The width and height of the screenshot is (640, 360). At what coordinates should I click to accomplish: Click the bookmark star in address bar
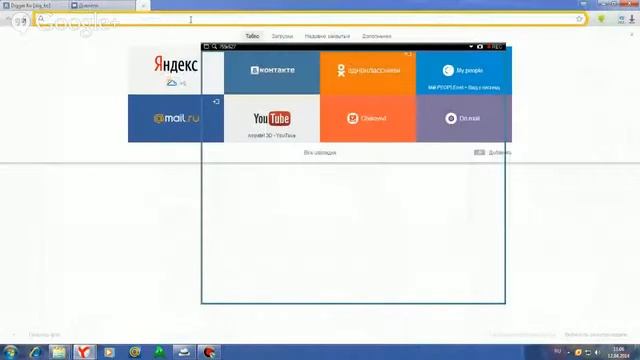[x=579, y=19]
